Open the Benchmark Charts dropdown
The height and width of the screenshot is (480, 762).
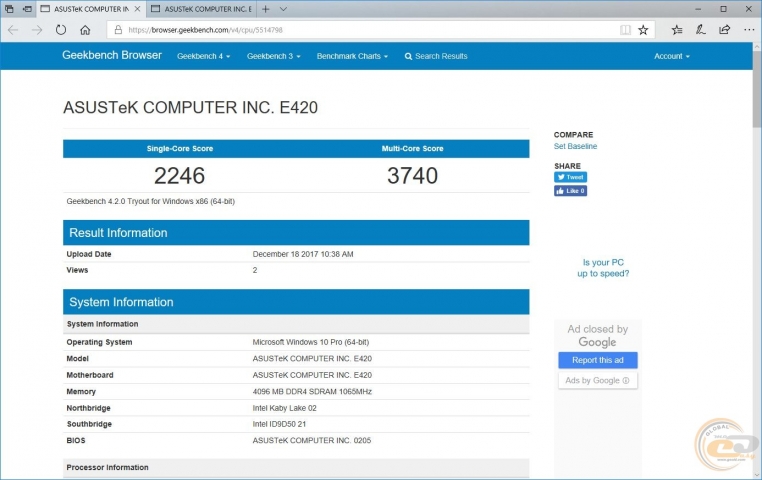pyautogui.click(x=351, y=56)
